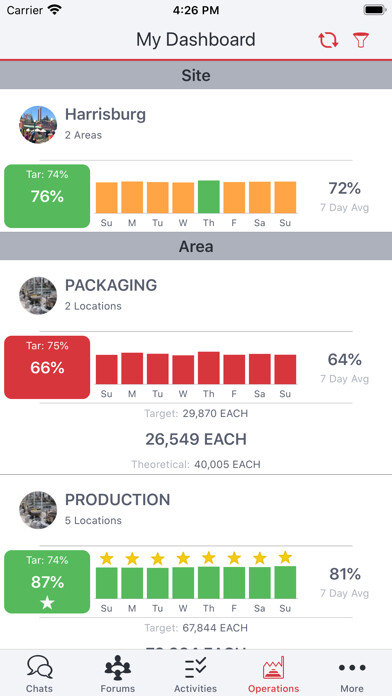Click the Harrisburg site title
Image resolution: width=392 pixels, height=696 pixels.
(x=106, y=115)
